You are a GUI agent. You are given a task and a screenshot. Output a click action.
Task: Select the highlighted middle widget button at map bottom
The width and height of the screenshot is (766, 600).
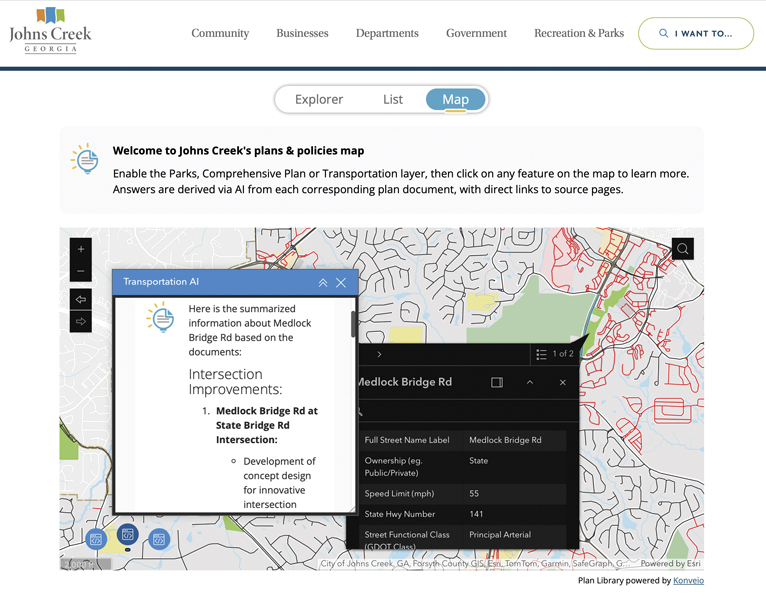click(128, 535)
